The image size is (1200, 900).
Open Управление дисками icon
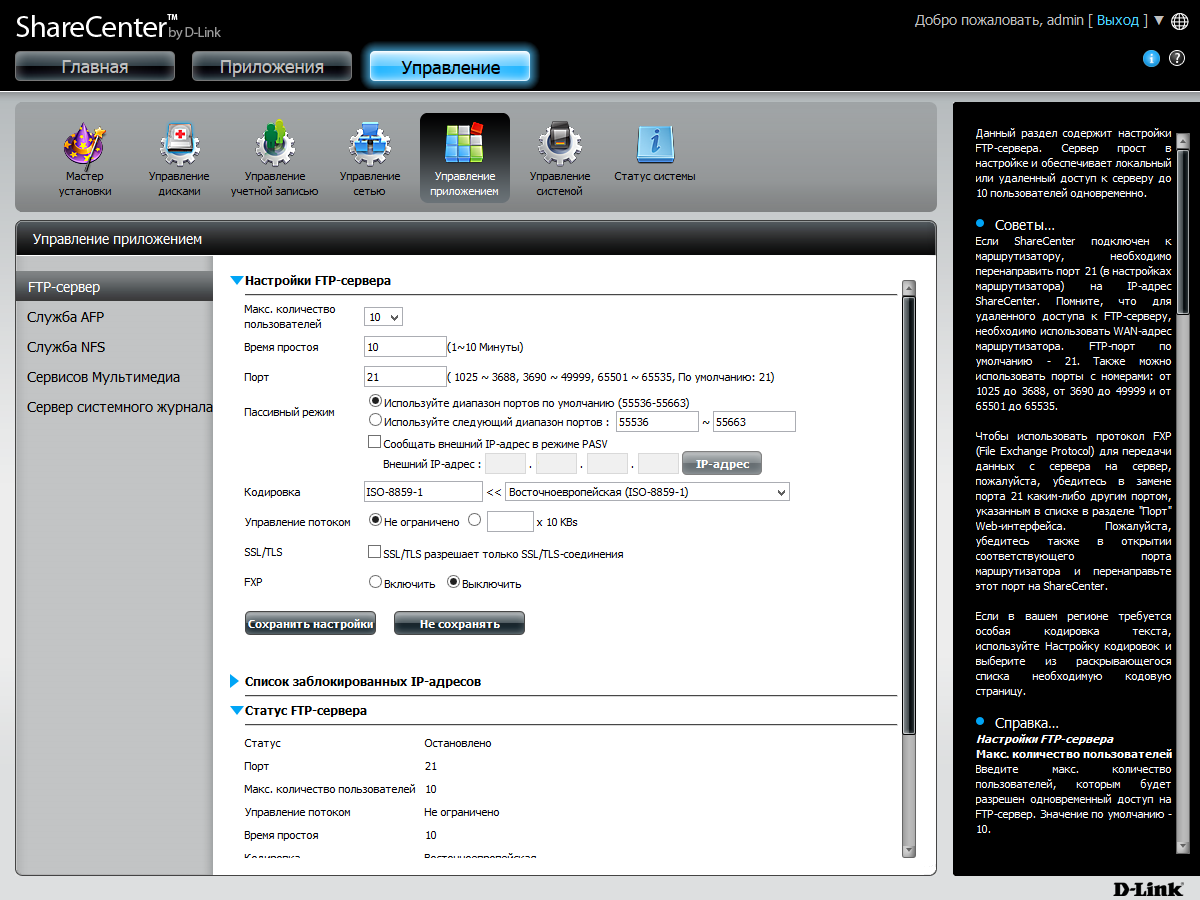coord(180,159)
